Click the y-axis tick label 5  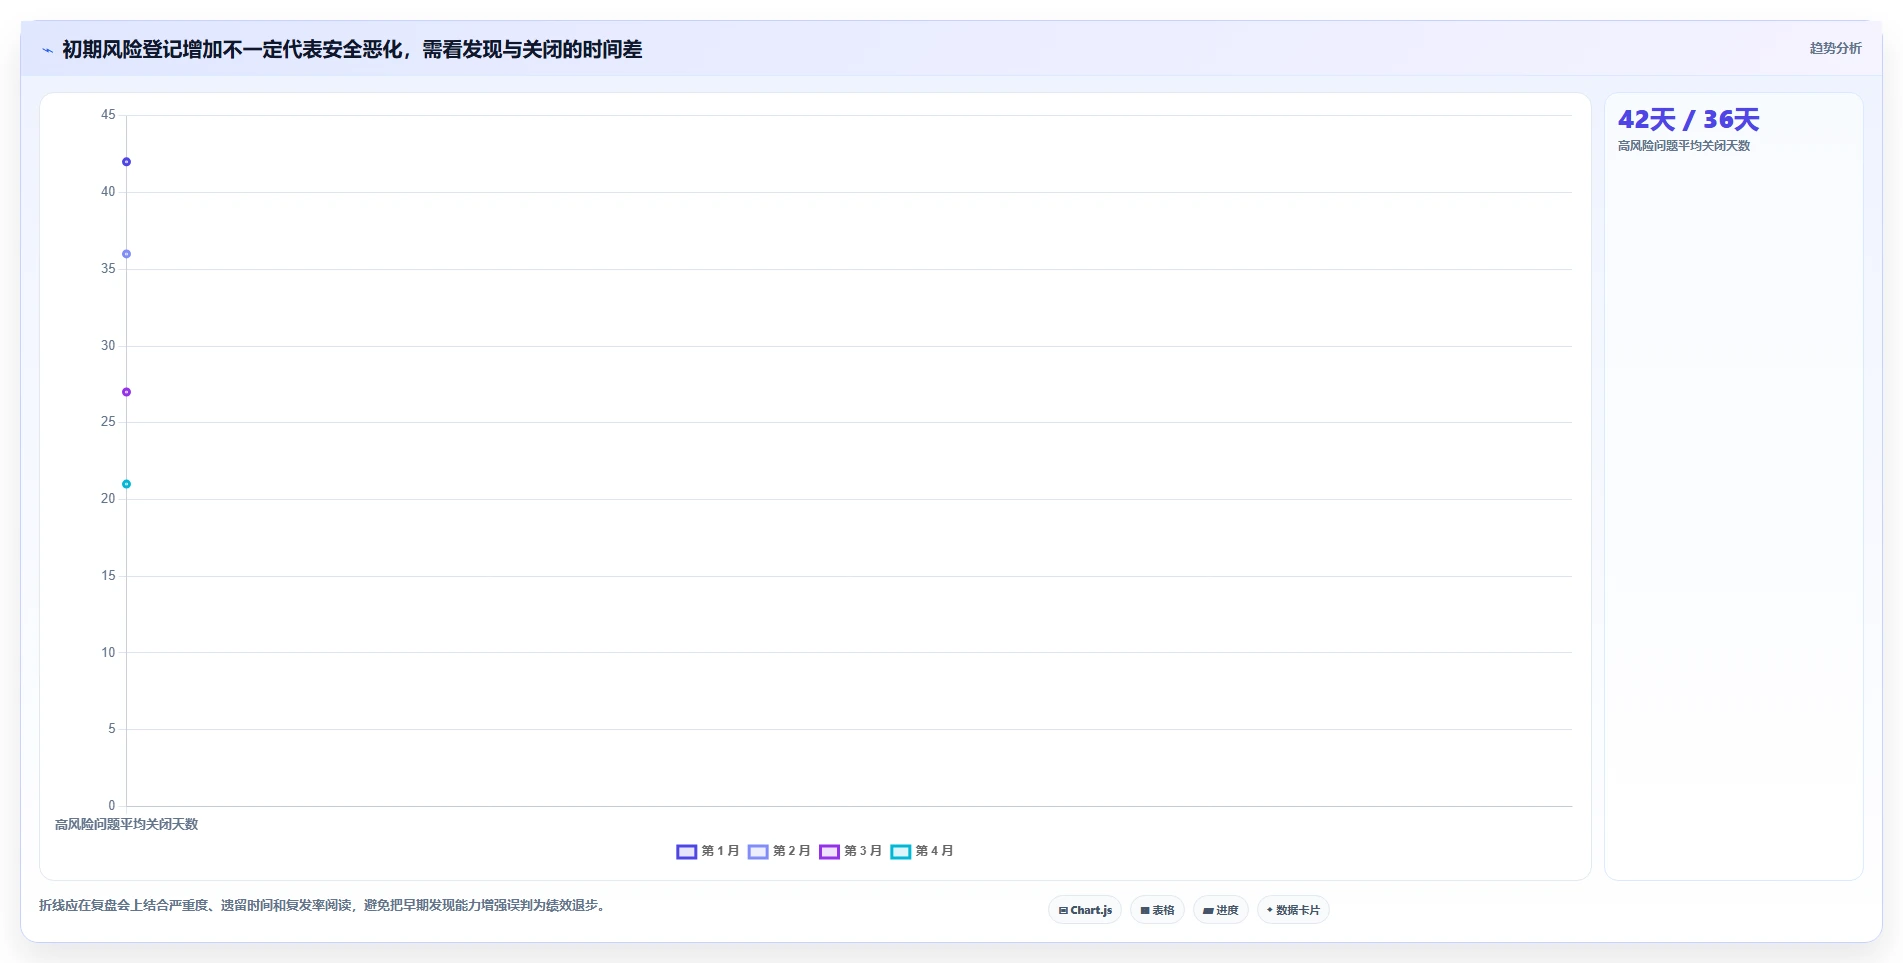point(112,729)
